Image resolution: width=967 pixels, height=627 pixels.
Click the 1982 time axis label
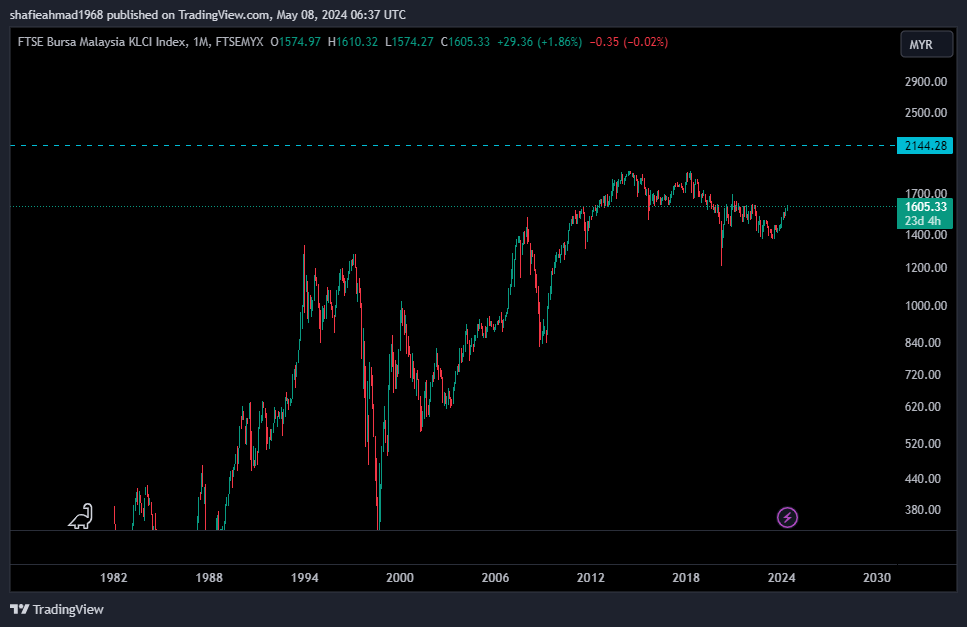[x=113, y=578]
